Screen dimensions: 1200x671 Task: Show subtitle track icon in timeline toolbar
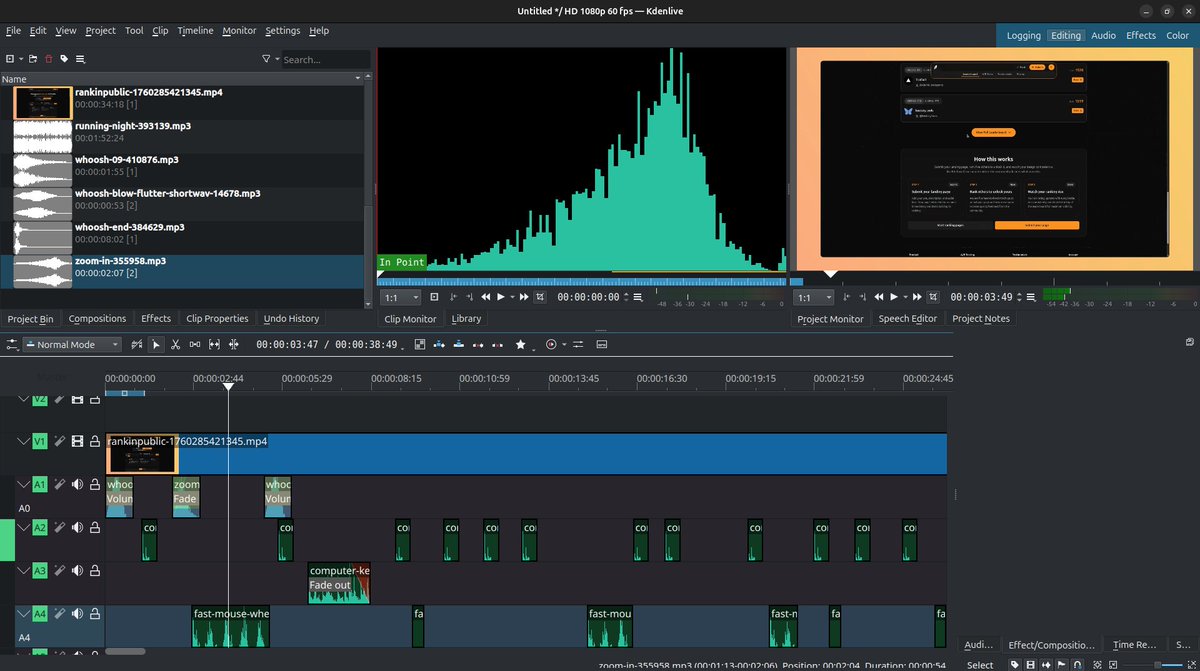click(601, 344)
